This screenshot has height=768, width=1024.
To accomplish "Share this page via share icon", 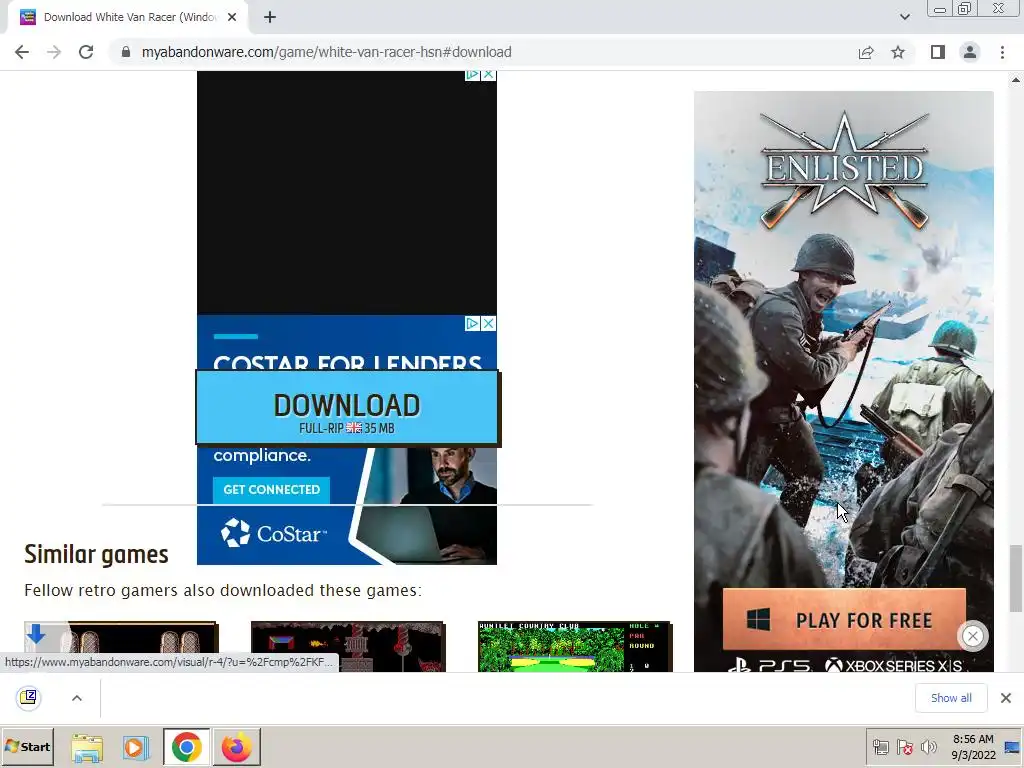I will click(866, 52).
